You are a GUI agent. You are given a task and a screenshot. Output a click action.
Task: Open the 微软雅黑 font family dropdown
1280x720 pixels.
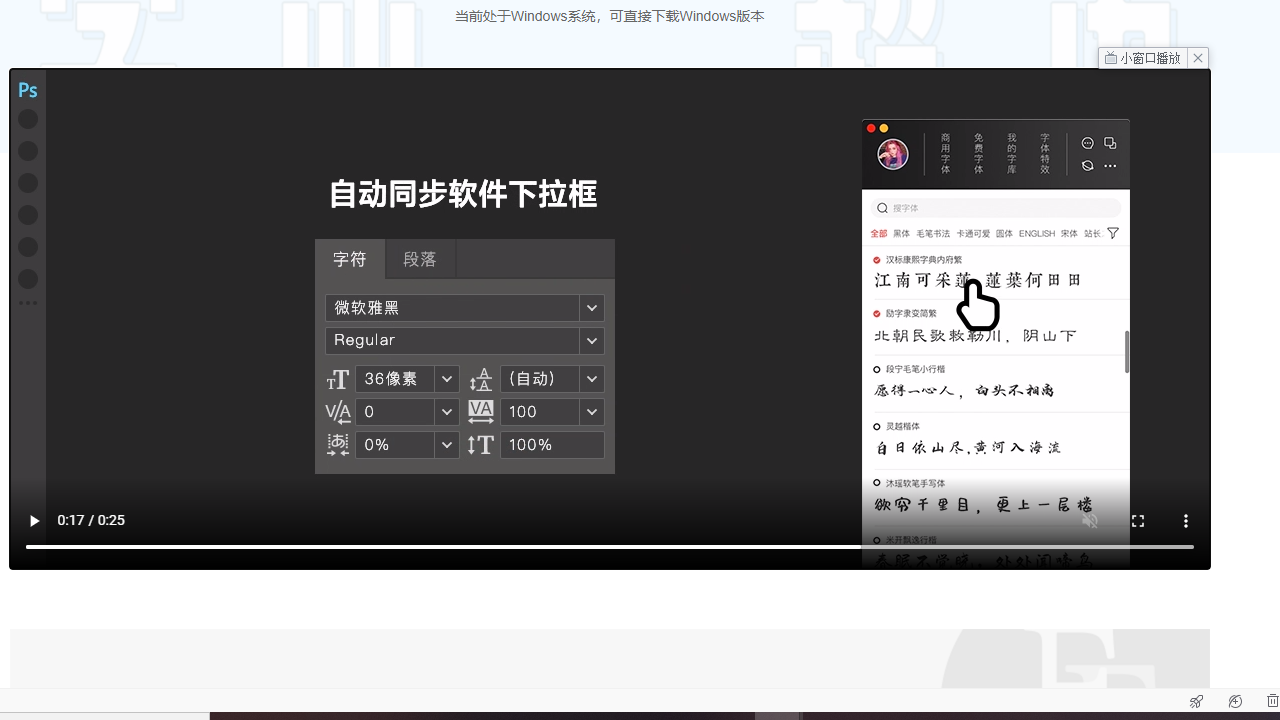[591, 307]
